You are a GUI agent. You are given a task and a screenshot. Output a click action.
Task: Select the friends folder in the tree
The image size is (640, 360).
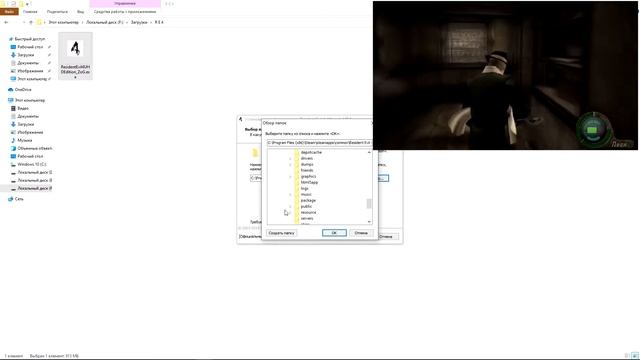tap(307, 170)
